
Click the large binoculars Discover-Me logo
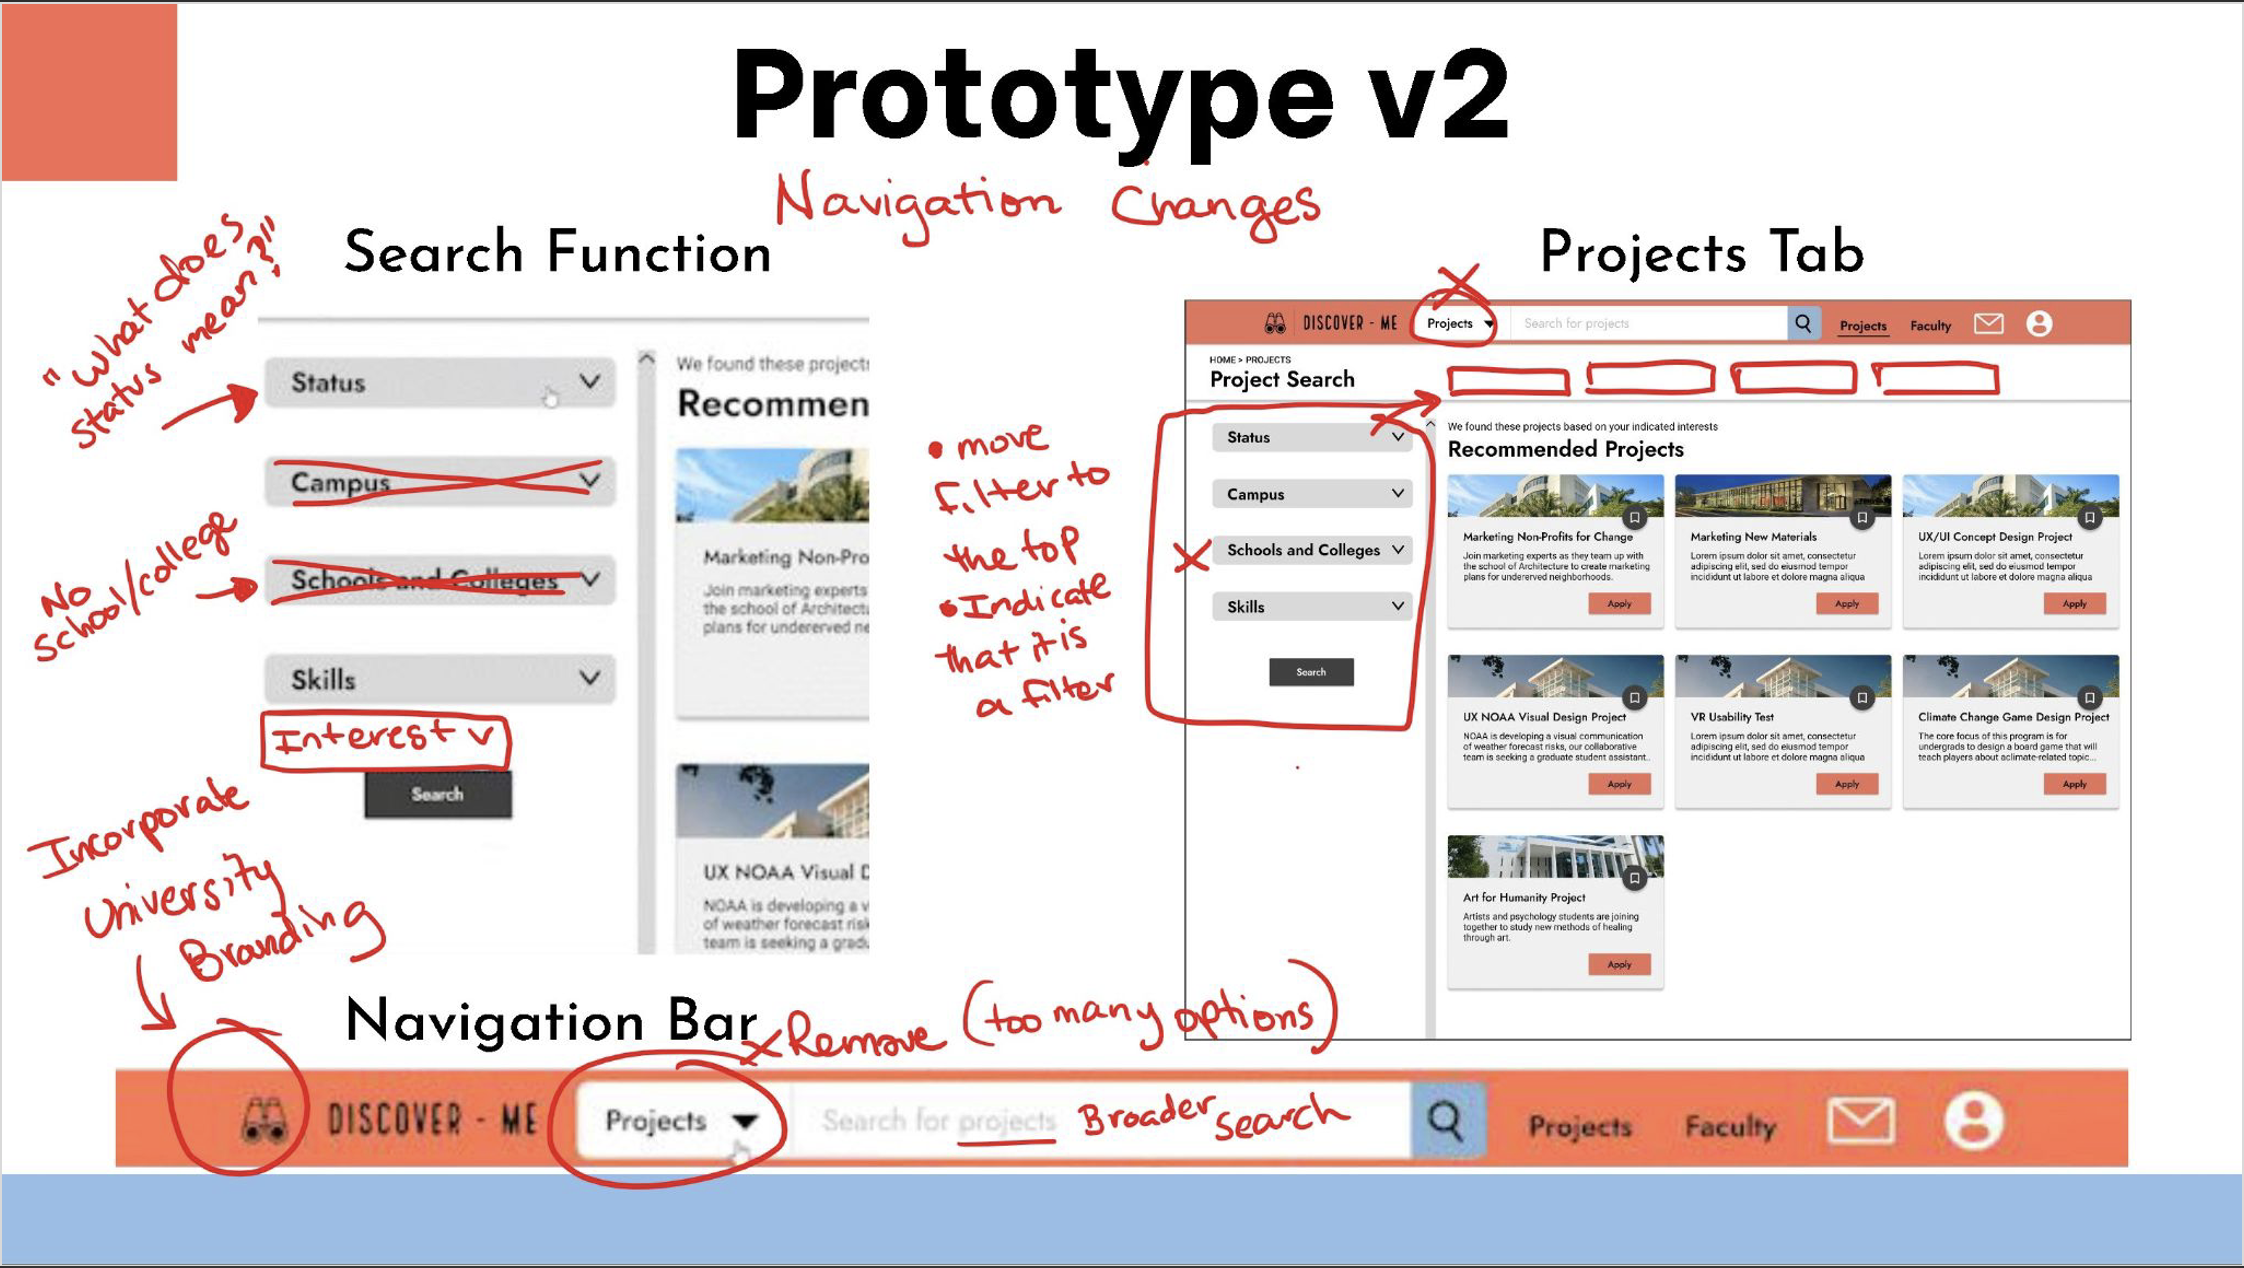coord(265,1120)
